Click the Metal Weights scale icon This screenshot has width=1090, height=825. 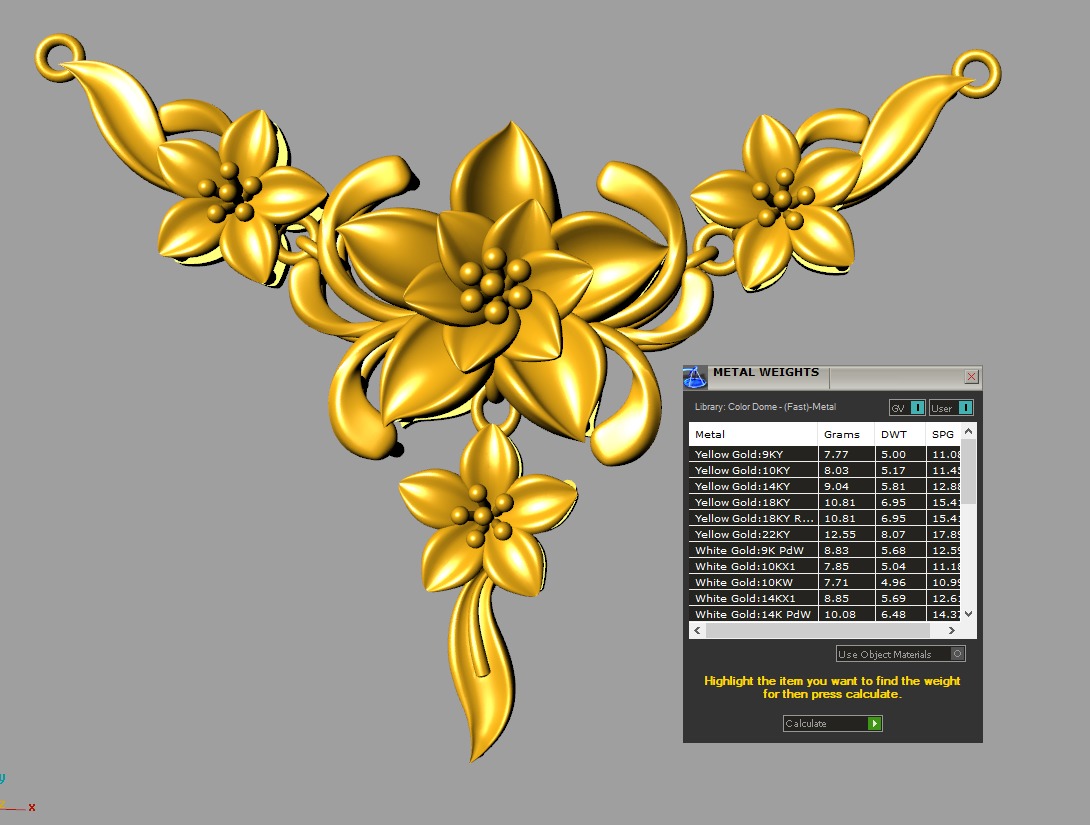(694, 377)
